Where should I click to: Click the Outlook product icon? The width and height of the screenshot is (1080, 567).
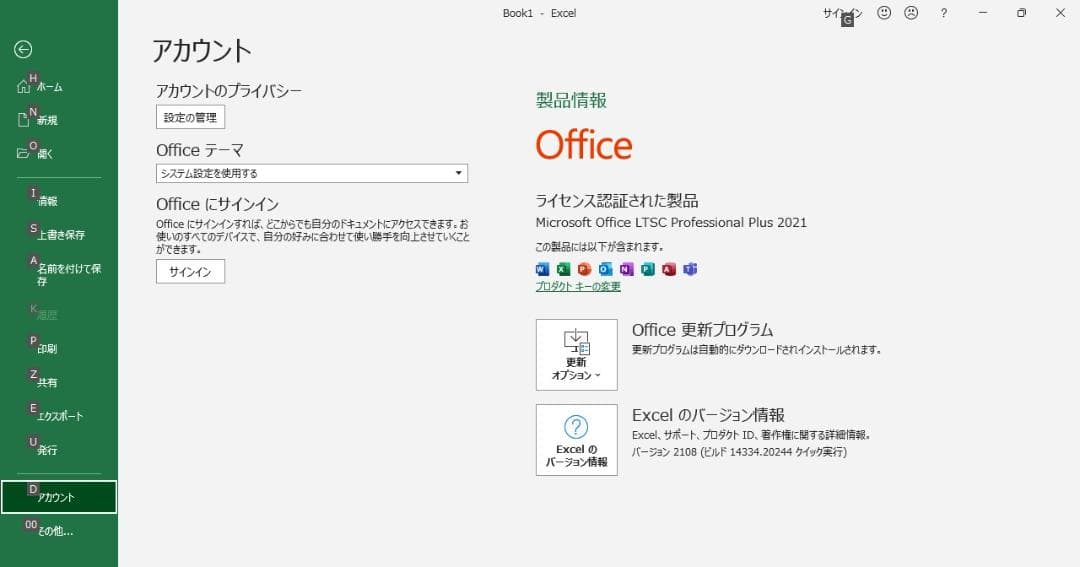605,269
